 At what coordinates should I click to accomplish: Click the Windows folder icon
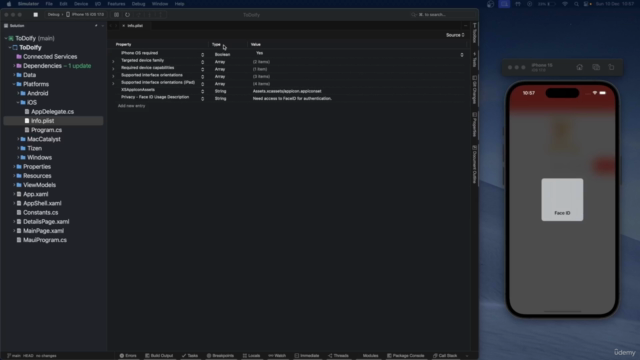23,158
